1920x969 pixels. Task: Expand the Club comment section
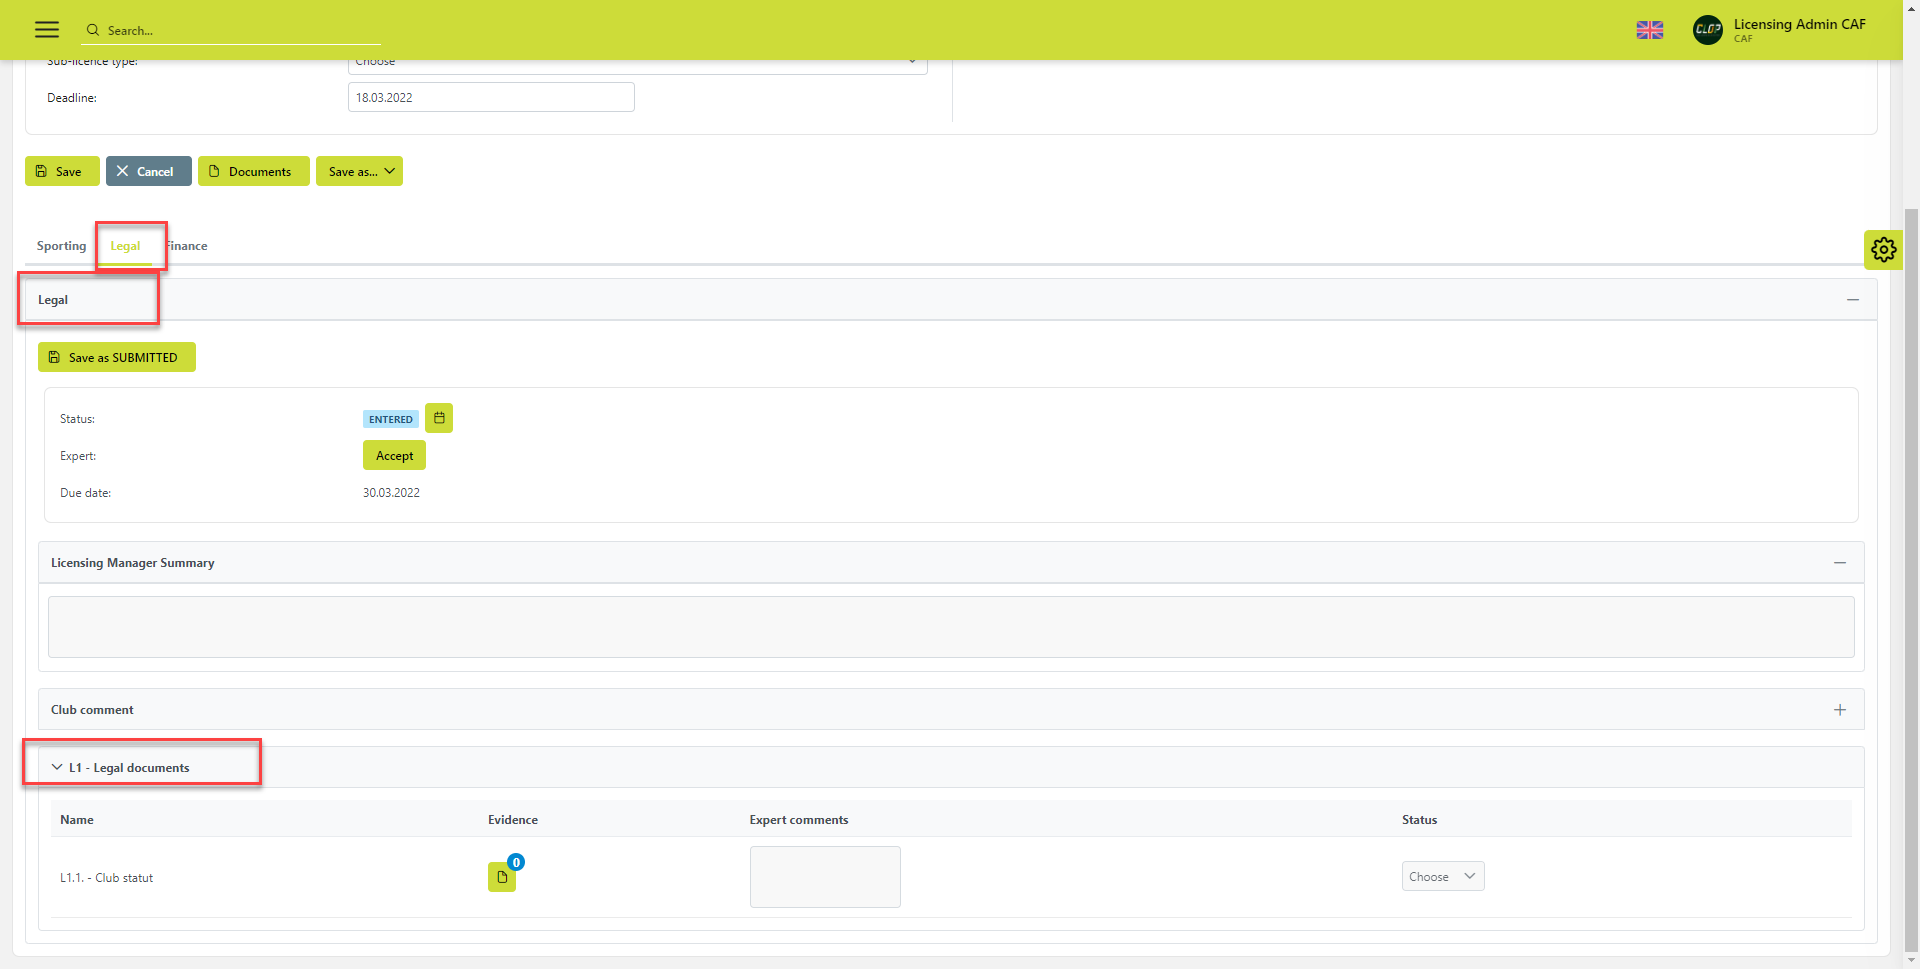(x=1839, y=710)
